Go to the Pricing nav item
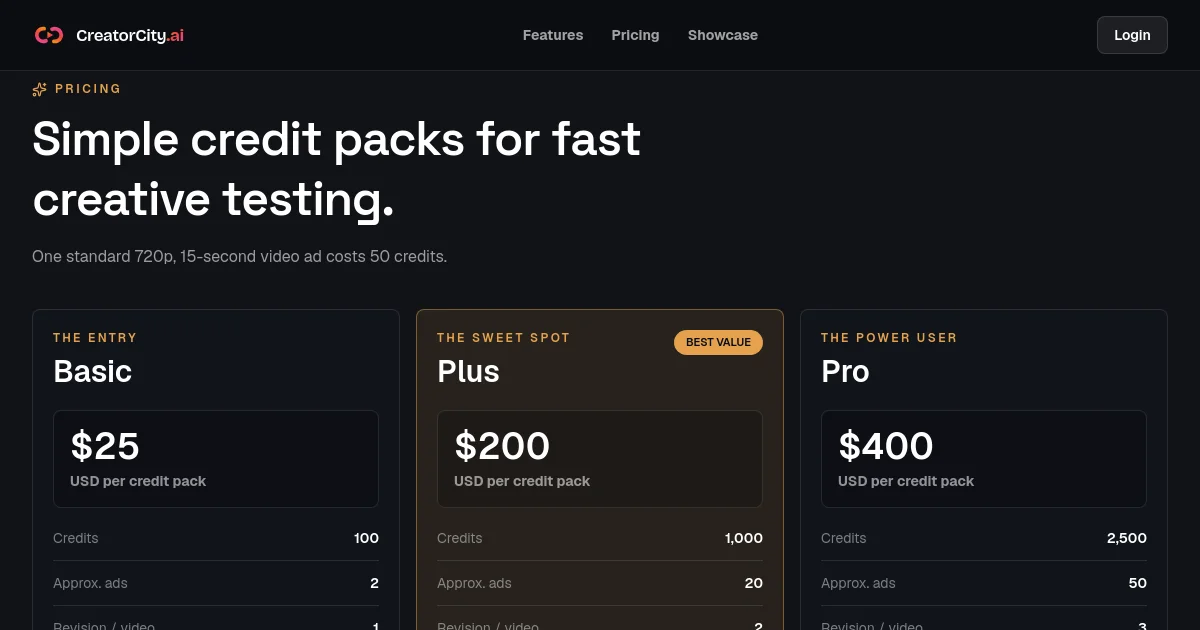 point(635,35)
